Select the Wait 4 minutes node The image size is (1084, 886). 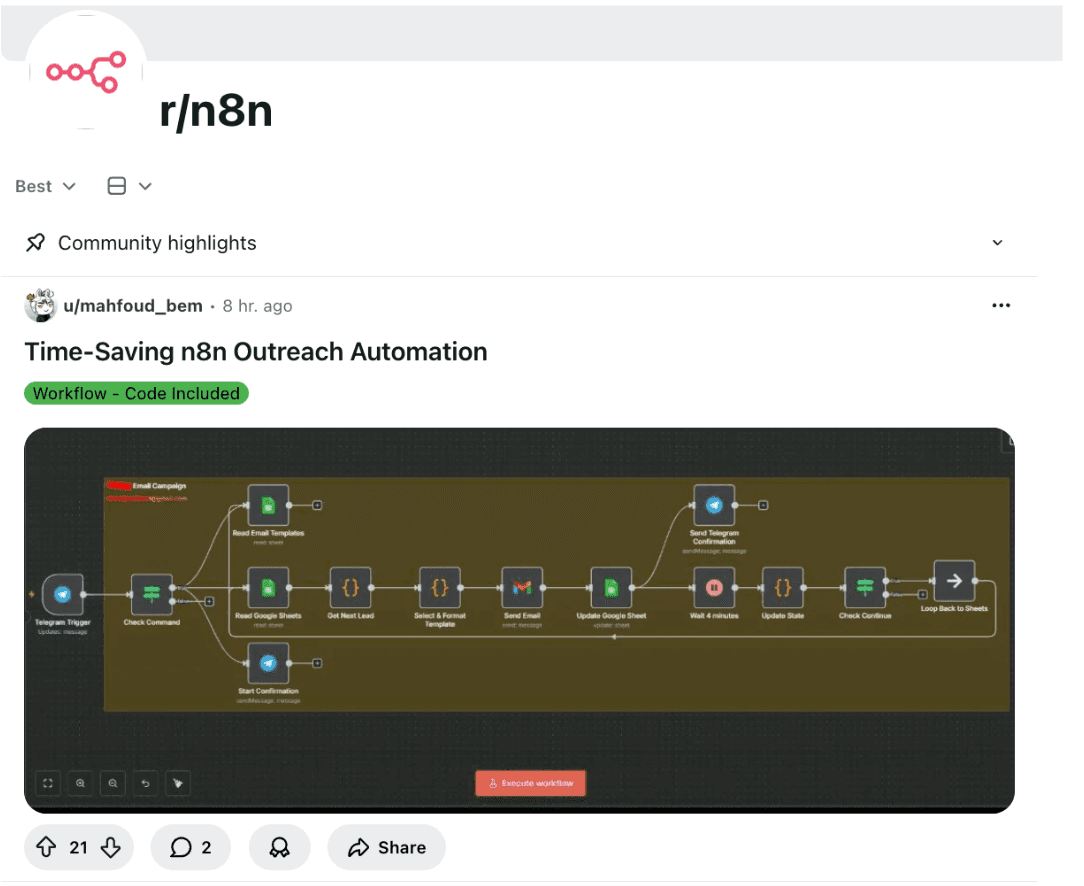(714, 587)
